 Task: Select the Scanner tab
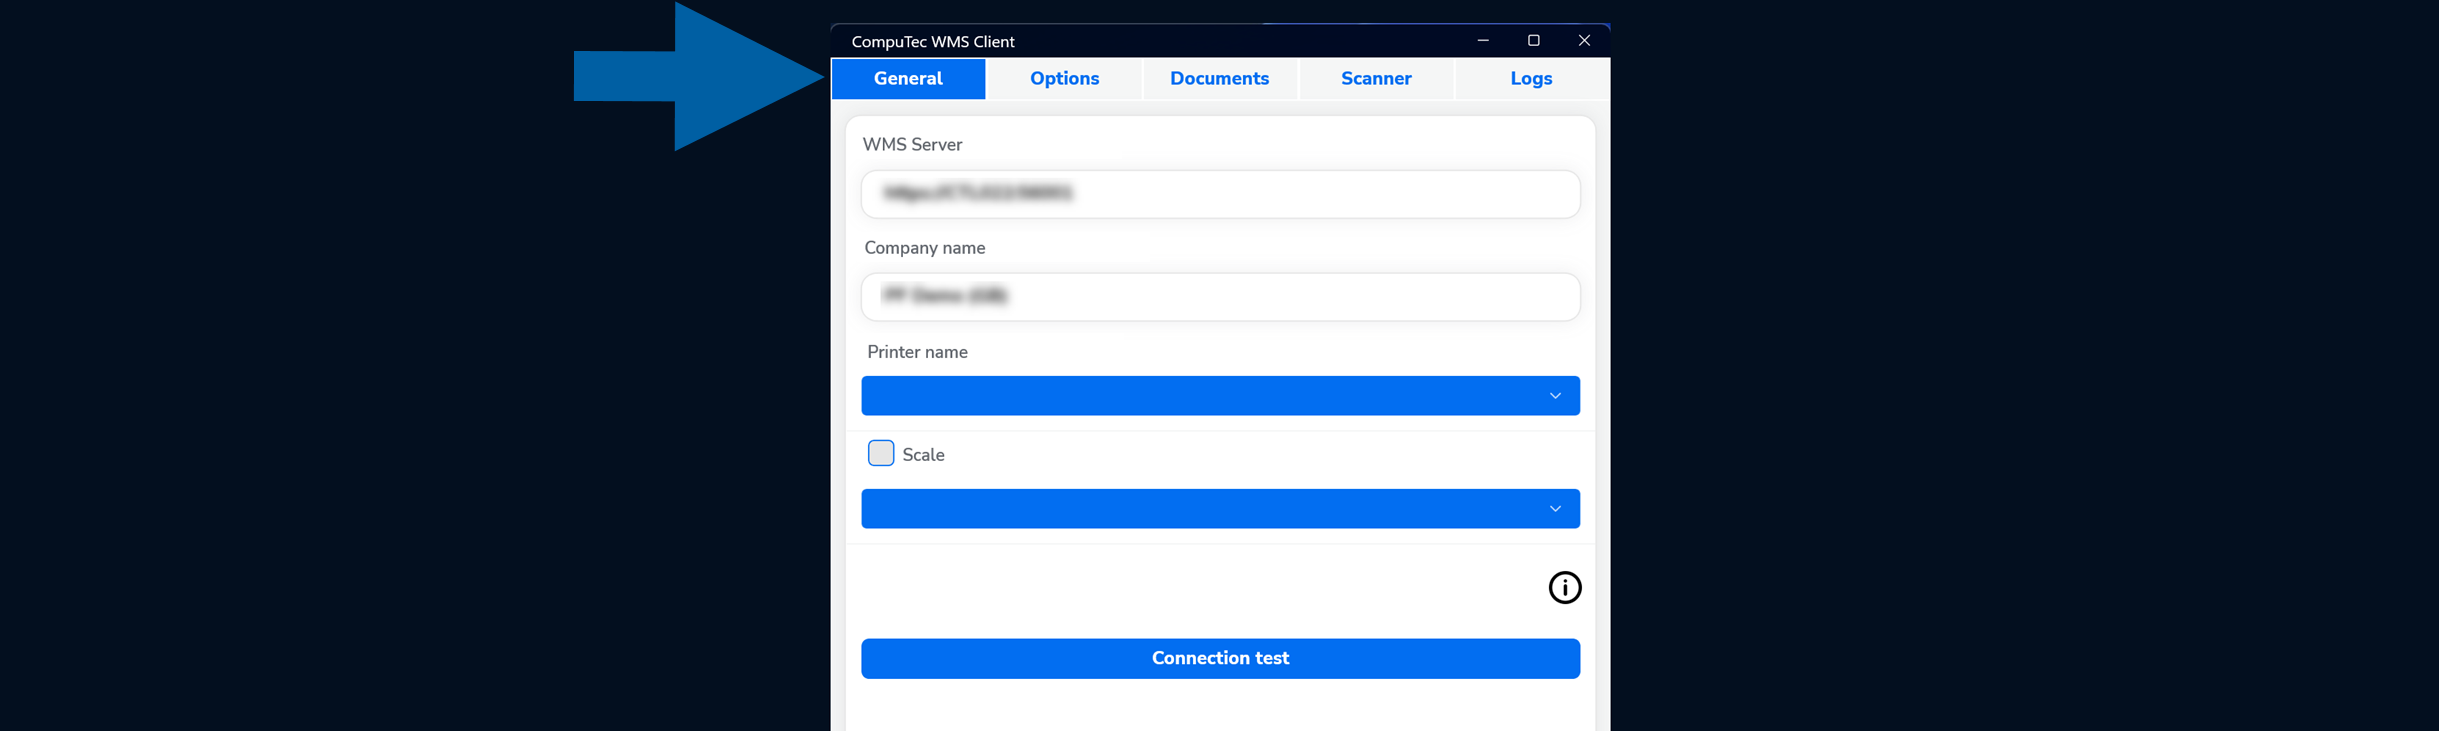1376,79
